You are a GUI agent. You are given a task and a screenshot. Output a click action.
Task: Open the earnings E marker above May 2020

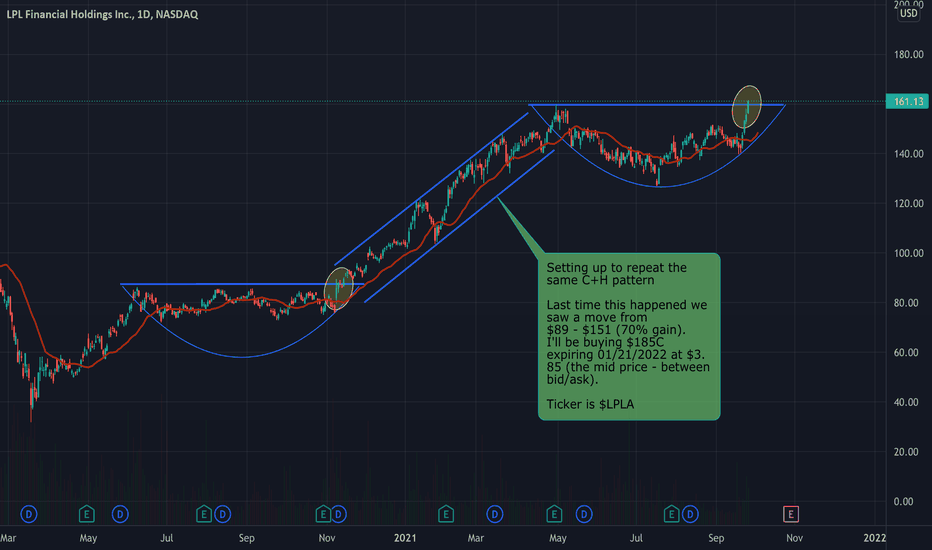pos(86,514)
